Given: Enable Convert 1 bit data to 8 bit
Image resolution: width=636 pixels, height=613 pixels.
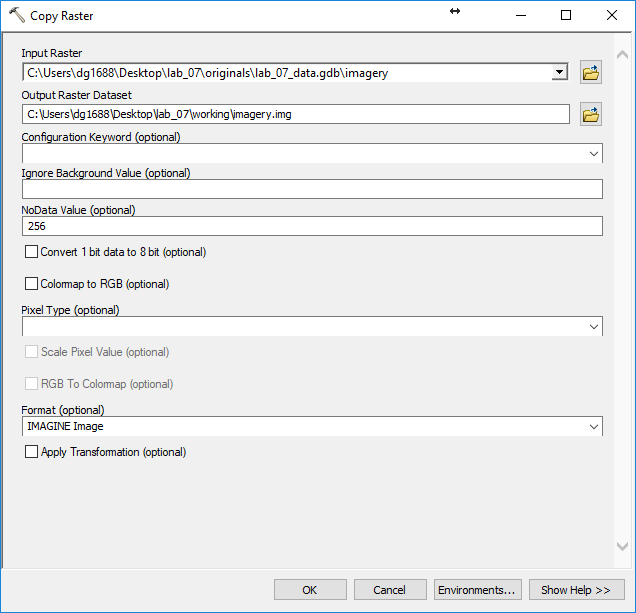Looking at the screenshot, I should pyautogui.click(x=31, y=252).
